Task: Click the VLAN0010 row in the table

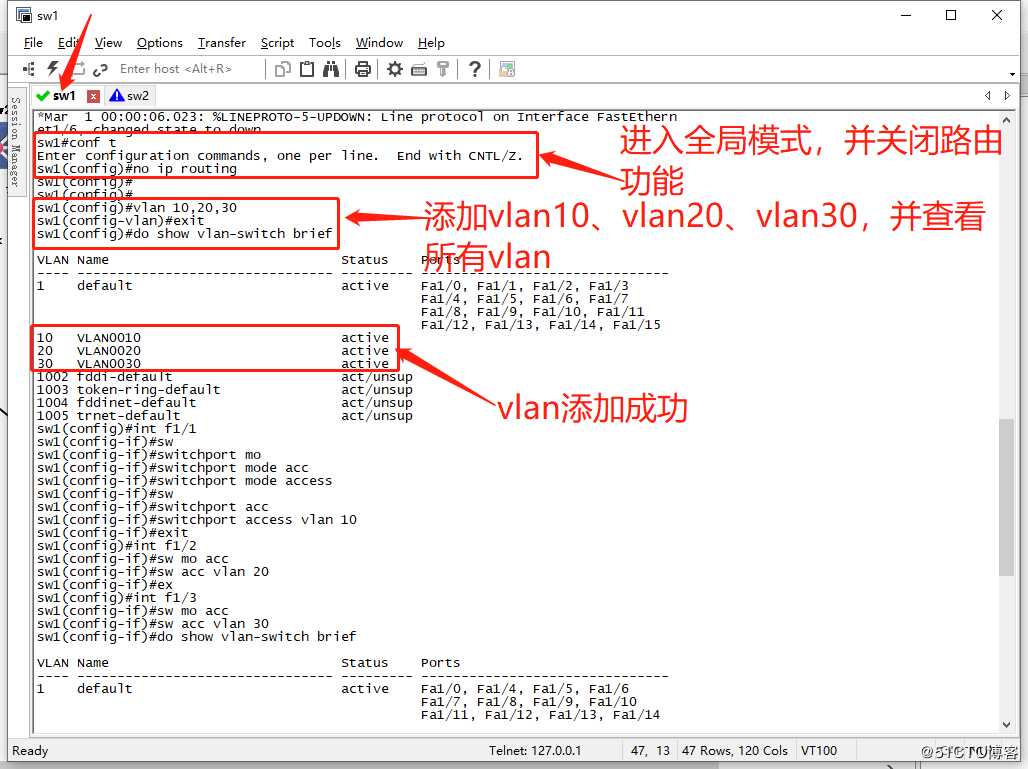Action: click(x=212, y=338)
